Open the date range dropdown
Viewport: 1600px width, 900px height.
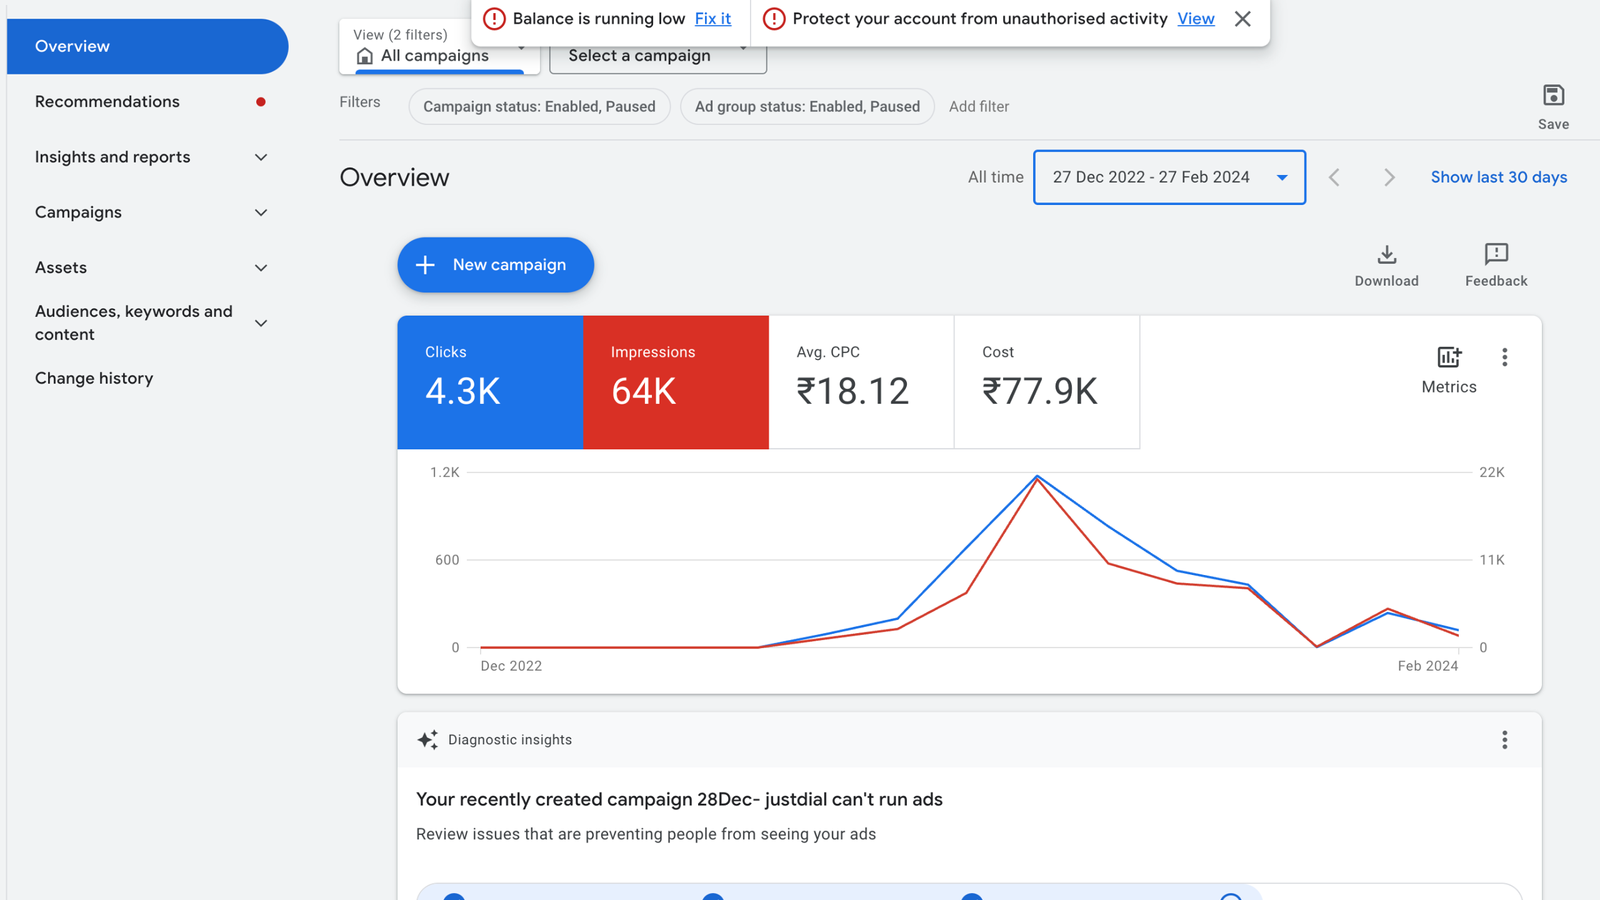point(1168,178)
